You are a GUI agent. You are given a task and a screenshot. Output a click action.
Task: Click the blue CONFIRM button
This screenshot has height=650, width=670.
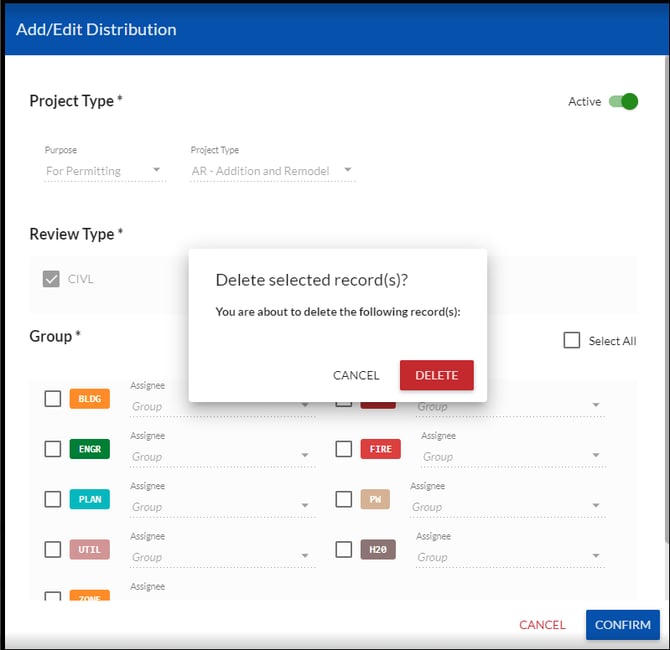pos(622,625)
